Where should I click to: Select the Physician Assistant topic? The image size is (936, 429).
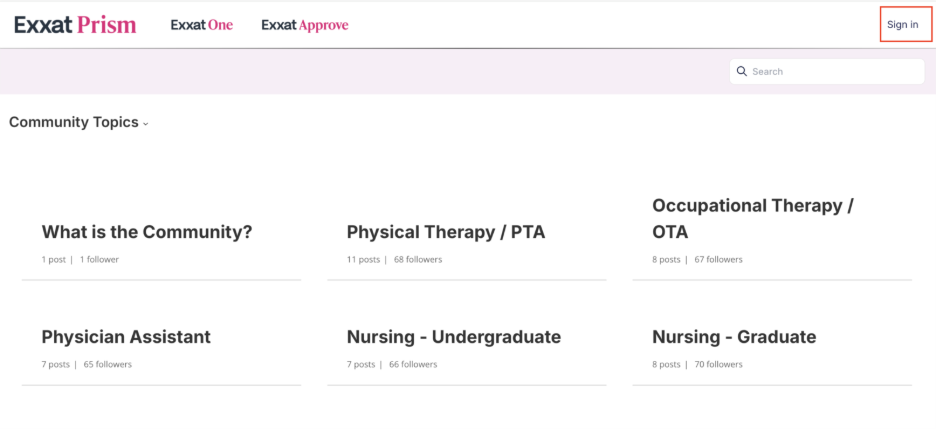[x=126, y=337]
